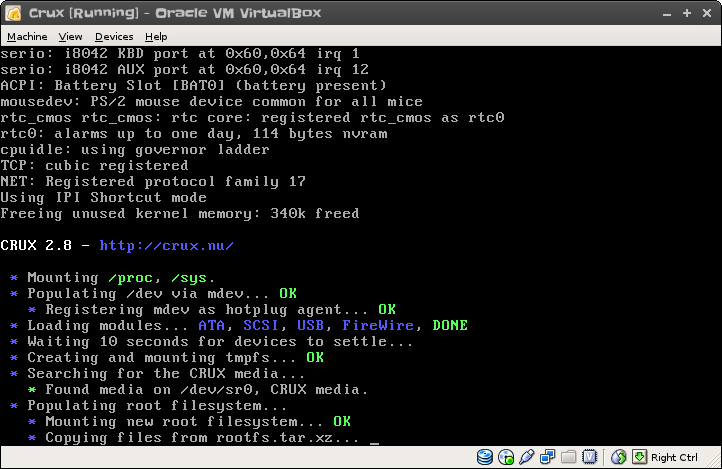The width and height of the screenshot is (722, 469).
Task: Click 'Populating root filesystem...' line
Action: [157, 405]
